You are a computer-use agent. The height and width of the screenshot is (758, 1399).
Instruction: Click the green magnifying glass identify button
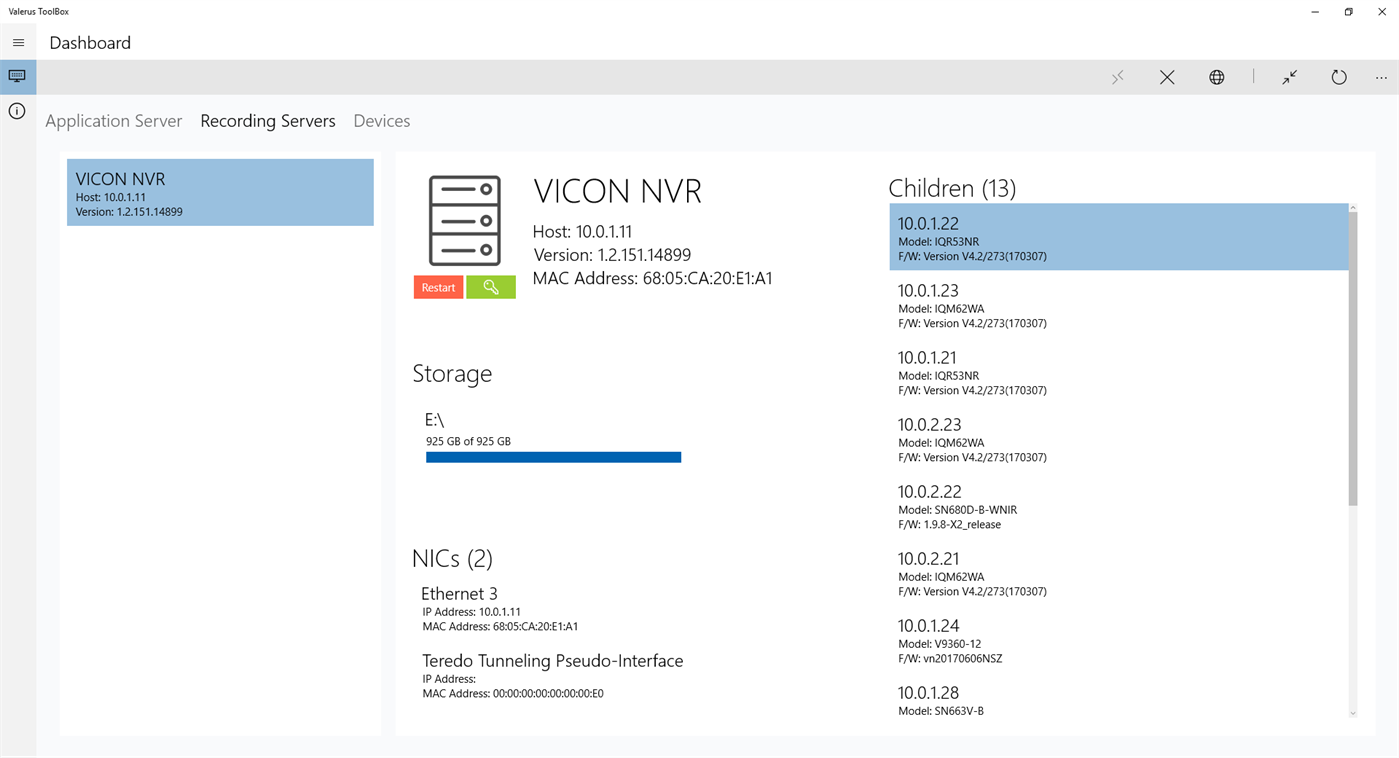(490, 287)
